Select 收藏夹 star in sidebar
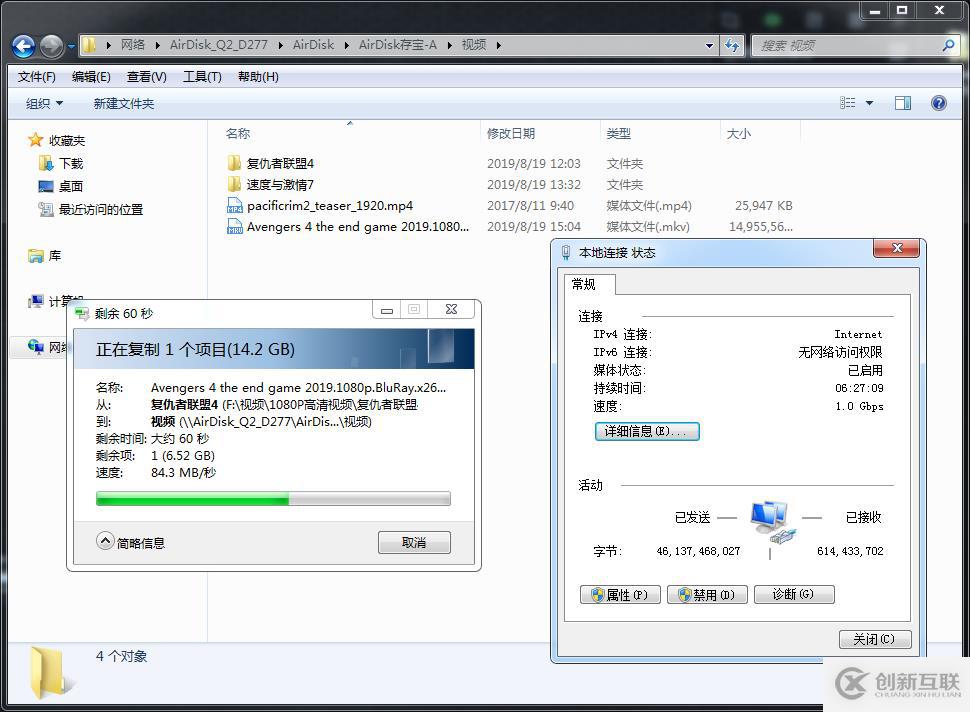This screenshot has width=970, height=712. (35, 140)
